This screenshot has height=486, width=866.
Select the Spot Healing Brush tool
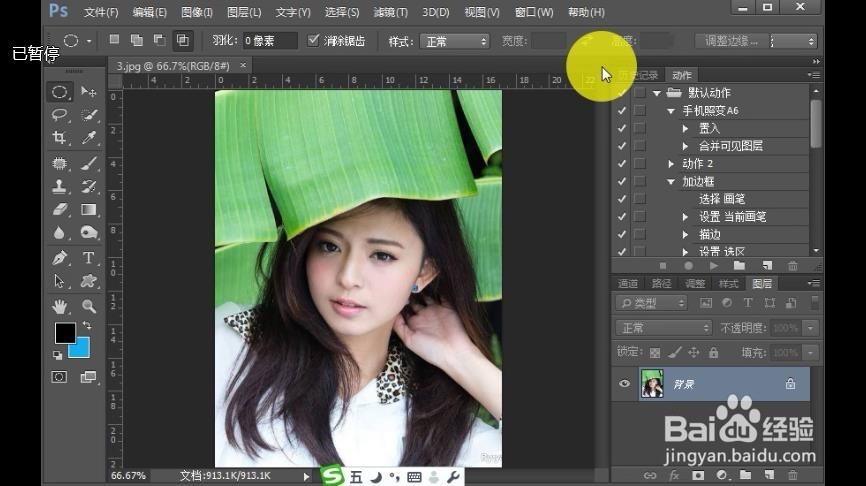tap(60, 163)
